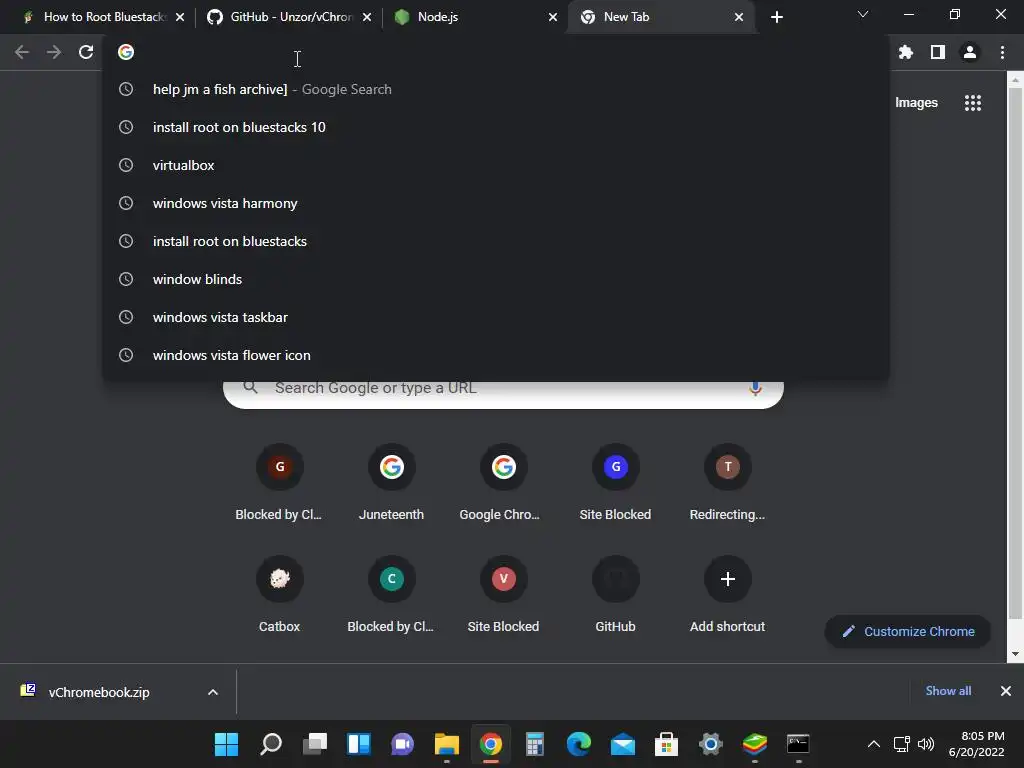Image resolution: width=1024 pixels, height=768 pixels.
Task: Open the downloaded vChromebook.zip file
Action: tap(98, 692)
